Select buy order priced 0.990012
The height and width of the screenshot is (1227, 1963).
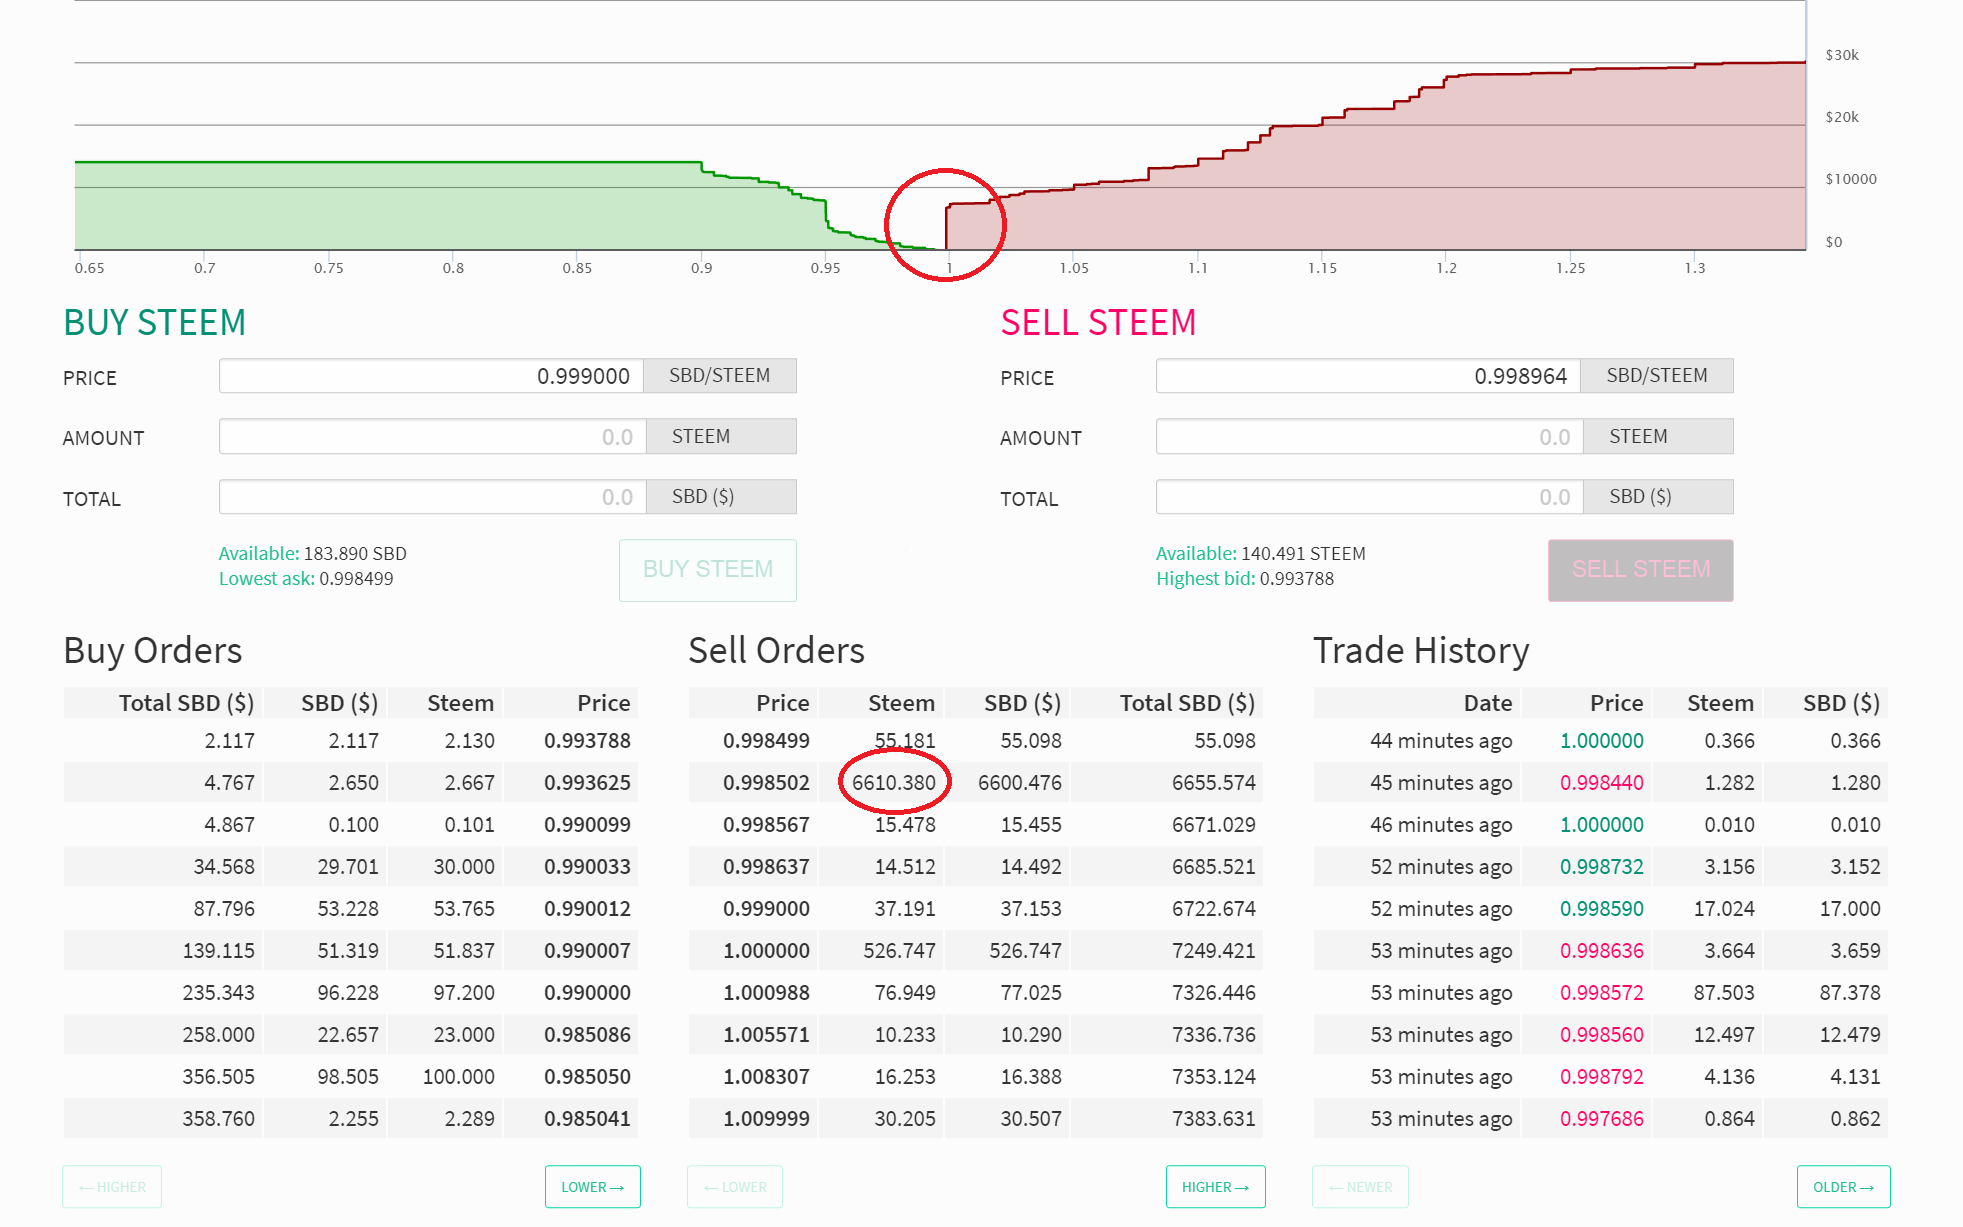351,909
